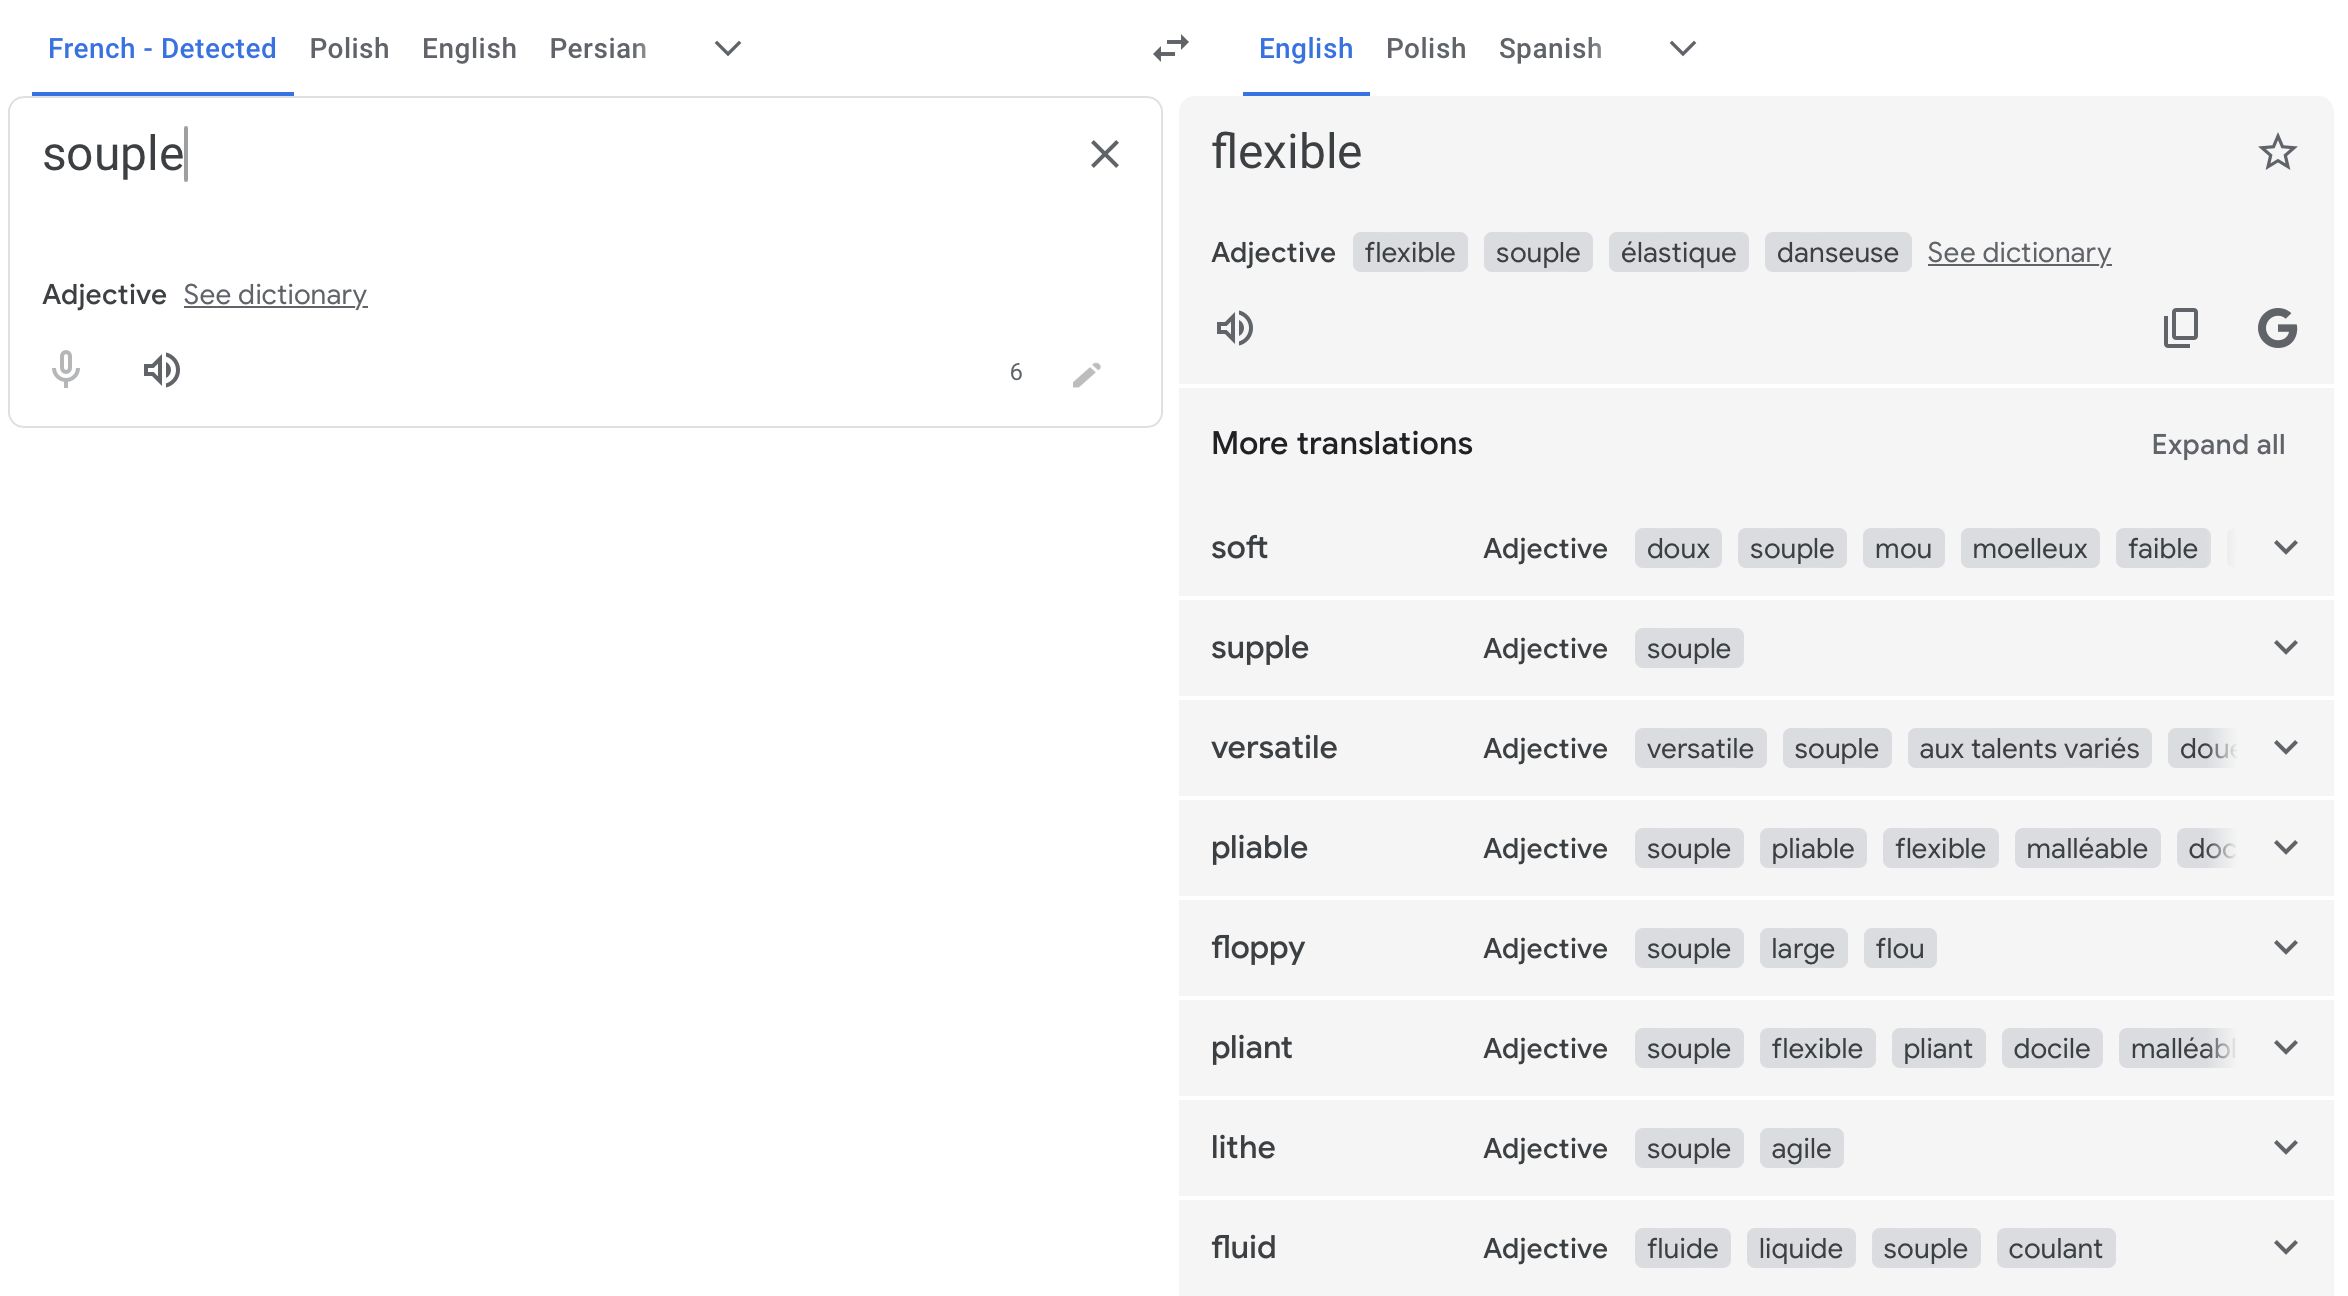This screenshot has width=2348, height=1296.
Task: Expand the versatile translation row
Action: (x=2286, y=747)
